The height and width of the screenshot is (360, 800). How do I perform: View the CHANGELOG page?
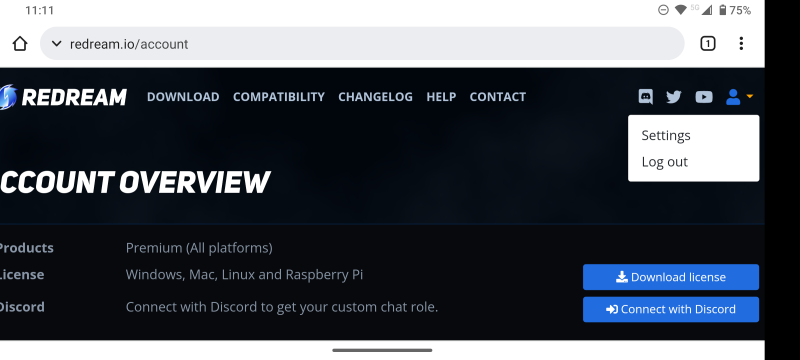[x=376, y=97]
